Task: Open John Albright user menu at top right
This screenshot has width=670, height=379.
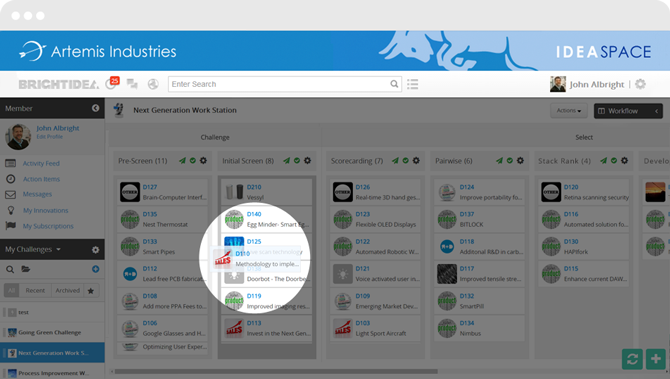Action: [x=587, y=84]
